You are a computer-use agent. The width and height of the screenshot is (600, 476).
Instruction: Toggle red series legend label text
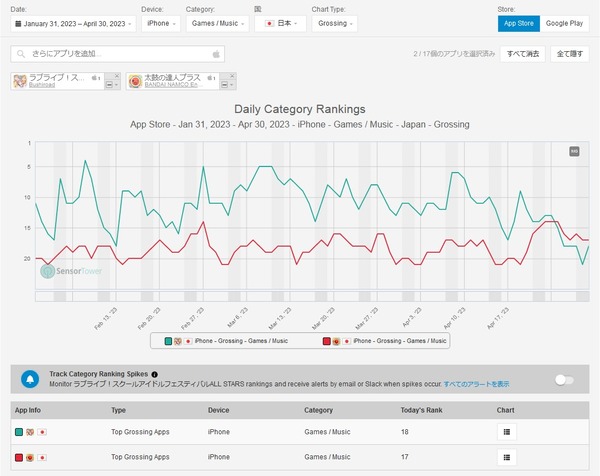(x=400, y=341)
